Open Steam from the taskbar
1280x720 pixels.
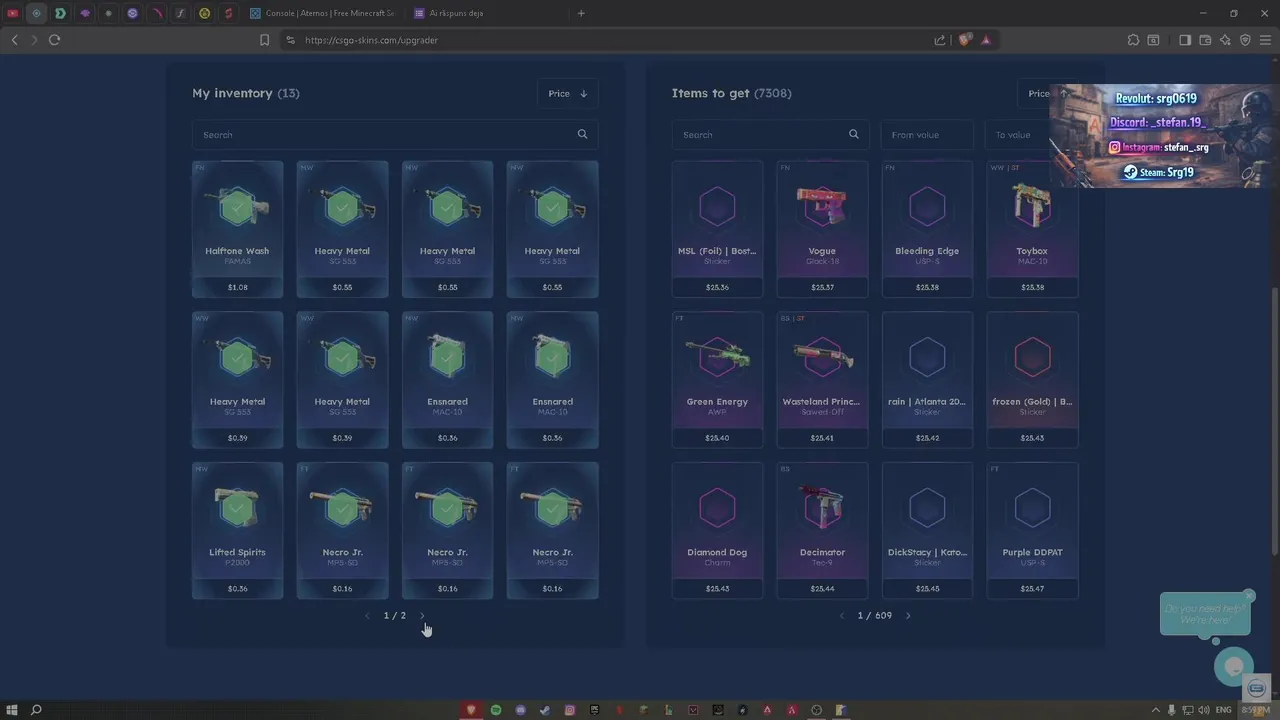pyautogui.click(x=545, y=710)
